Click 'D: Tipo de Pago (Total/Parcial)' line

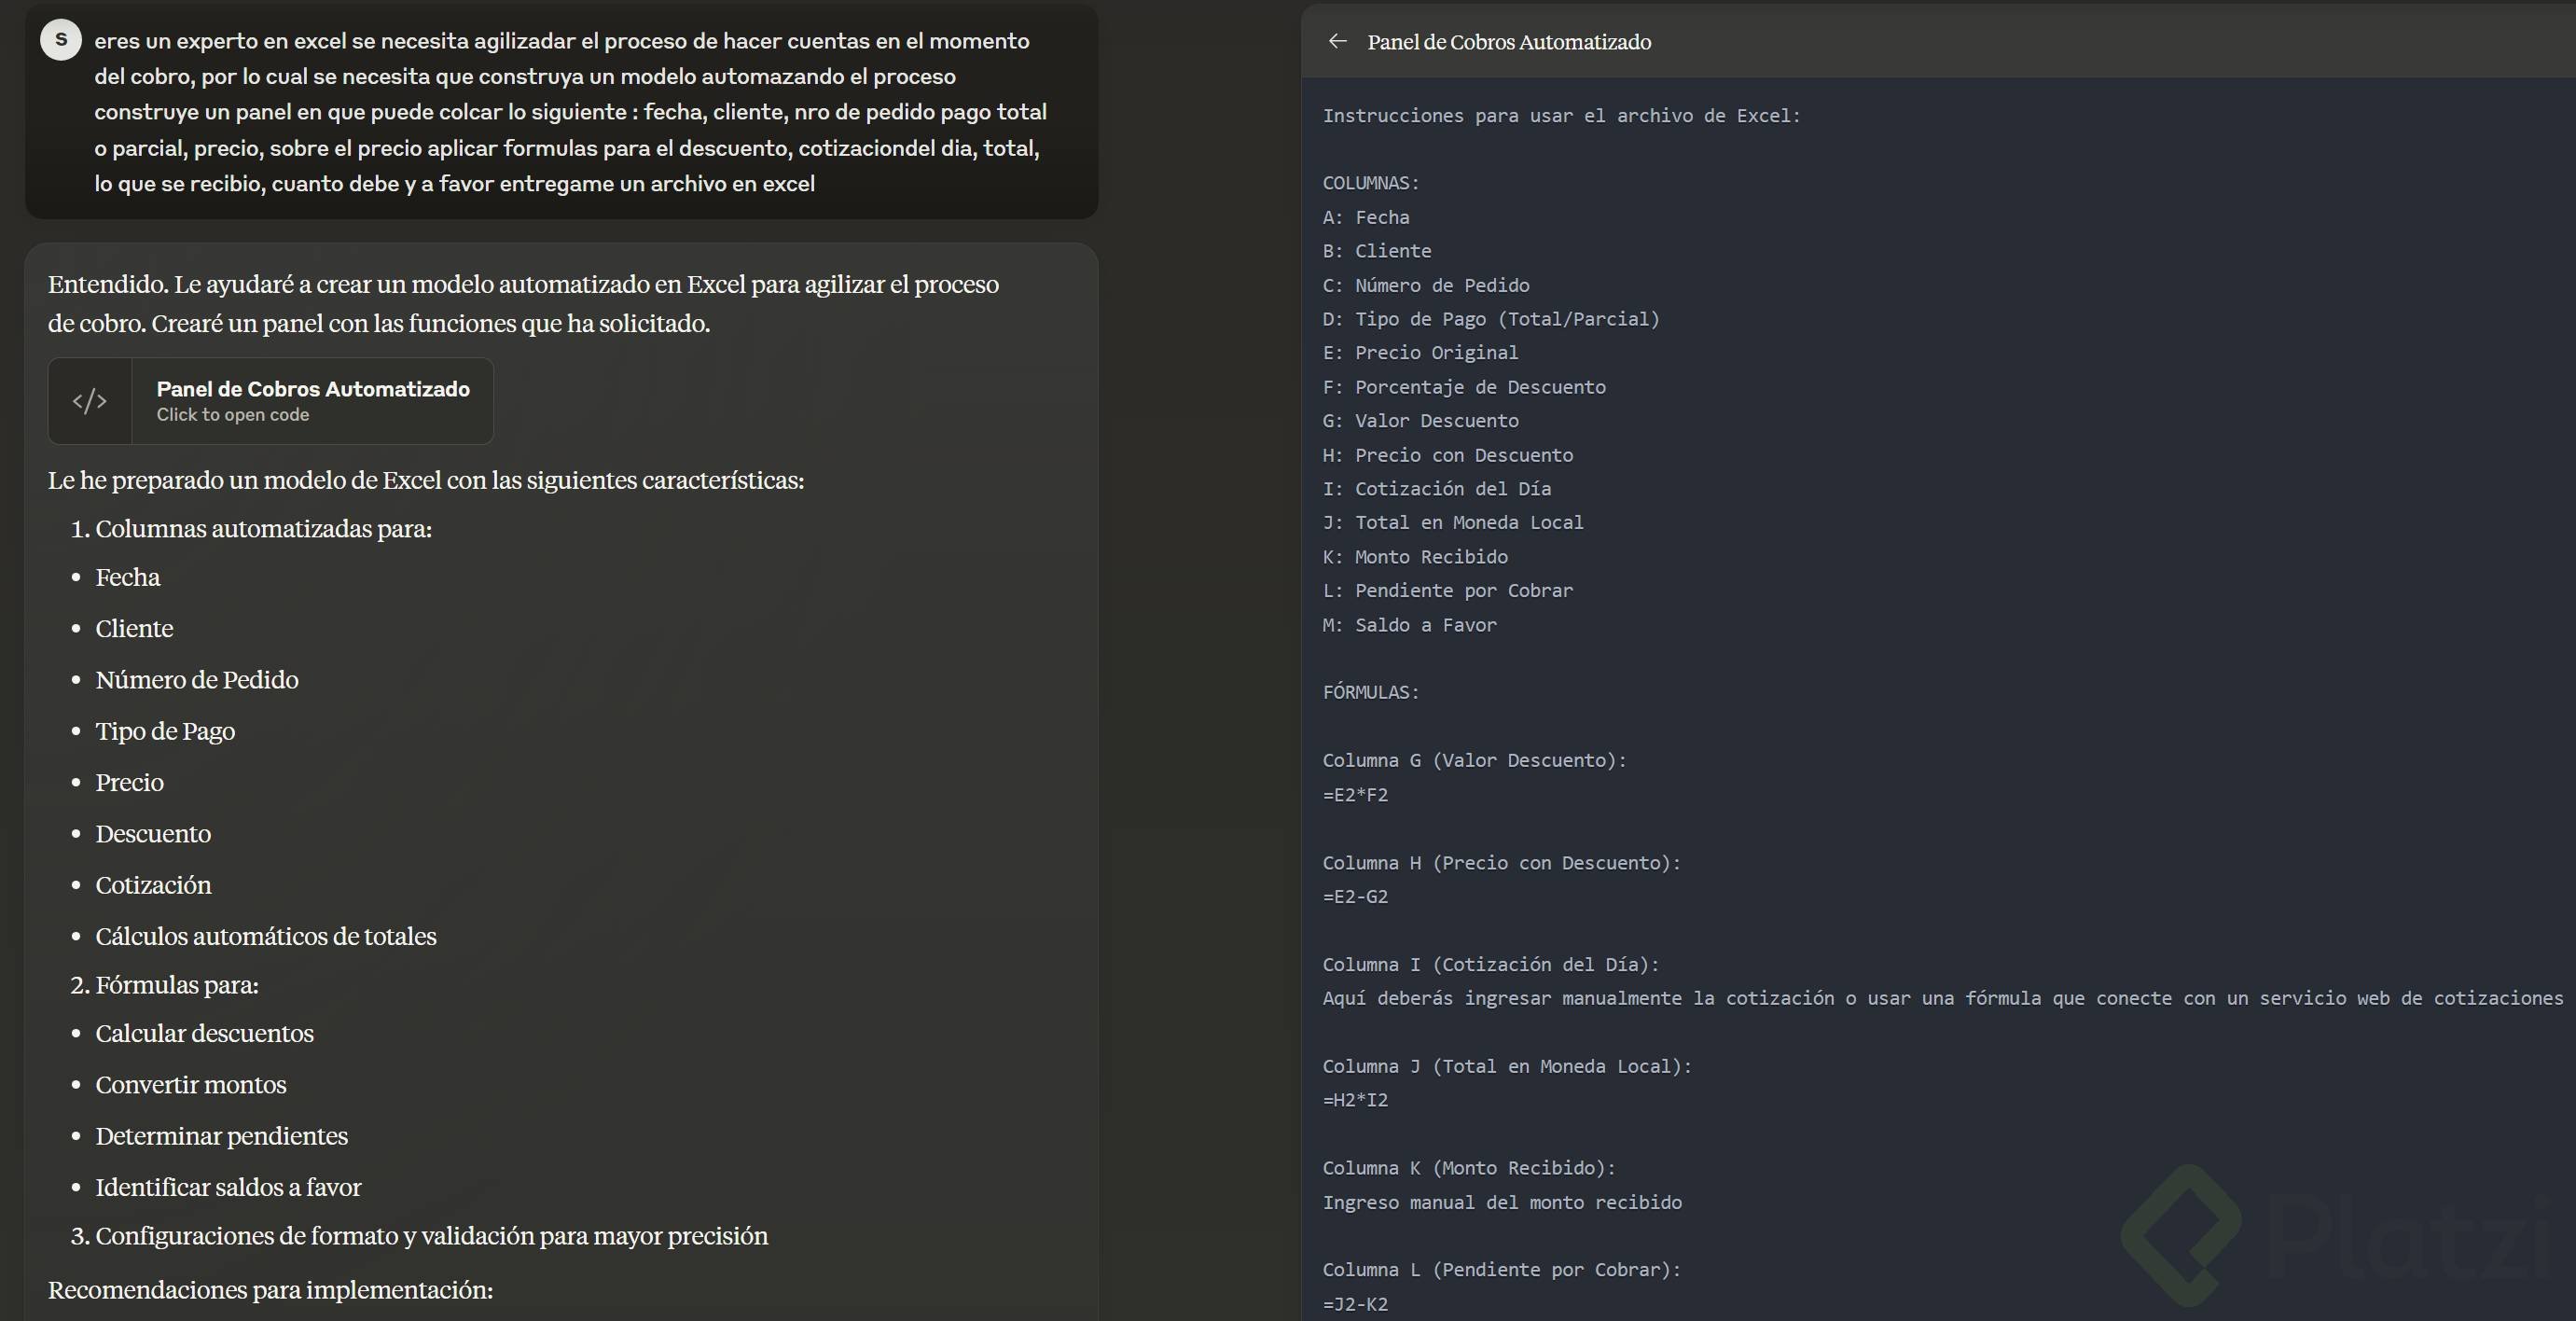pos(1490,319)
